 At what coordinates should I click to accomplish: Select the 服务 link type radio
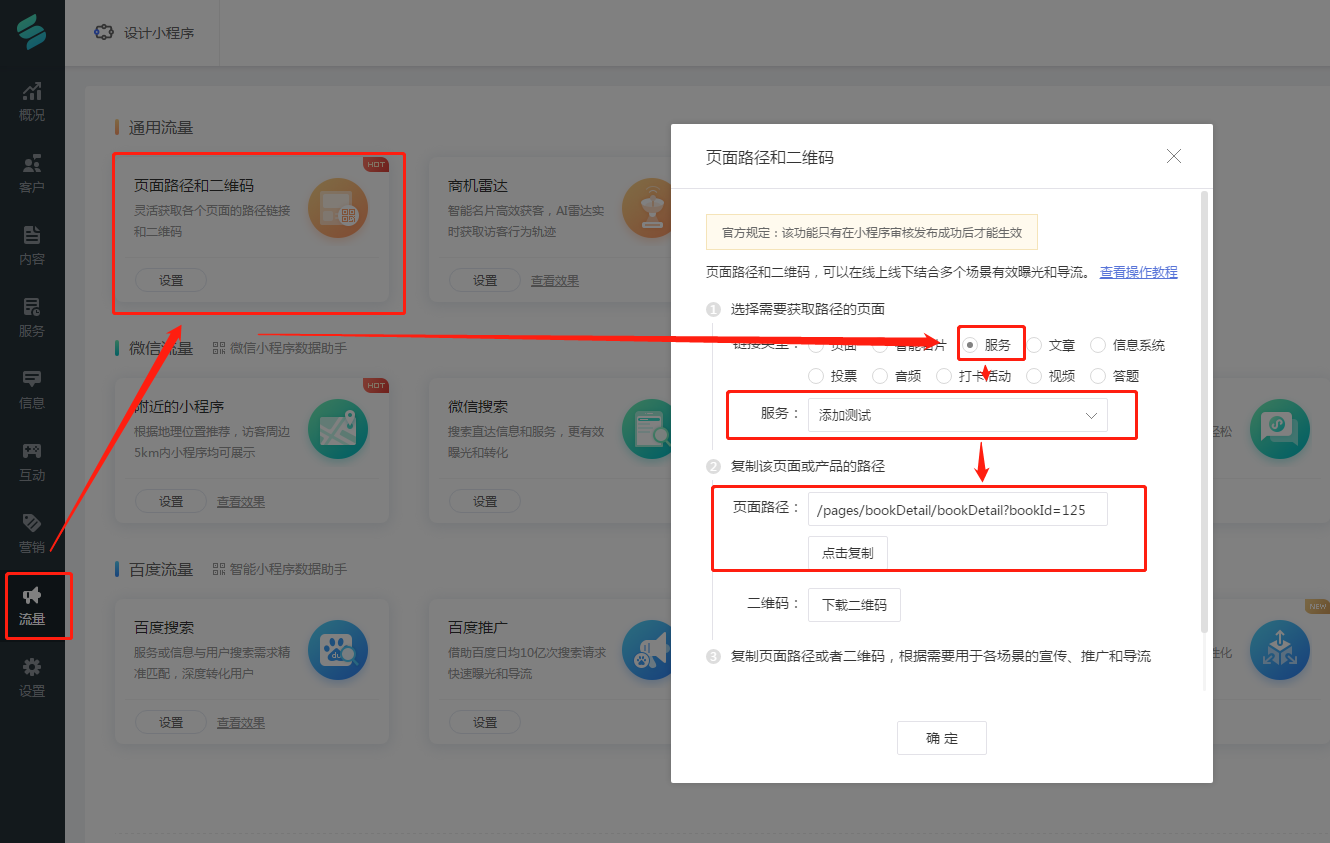970,345
